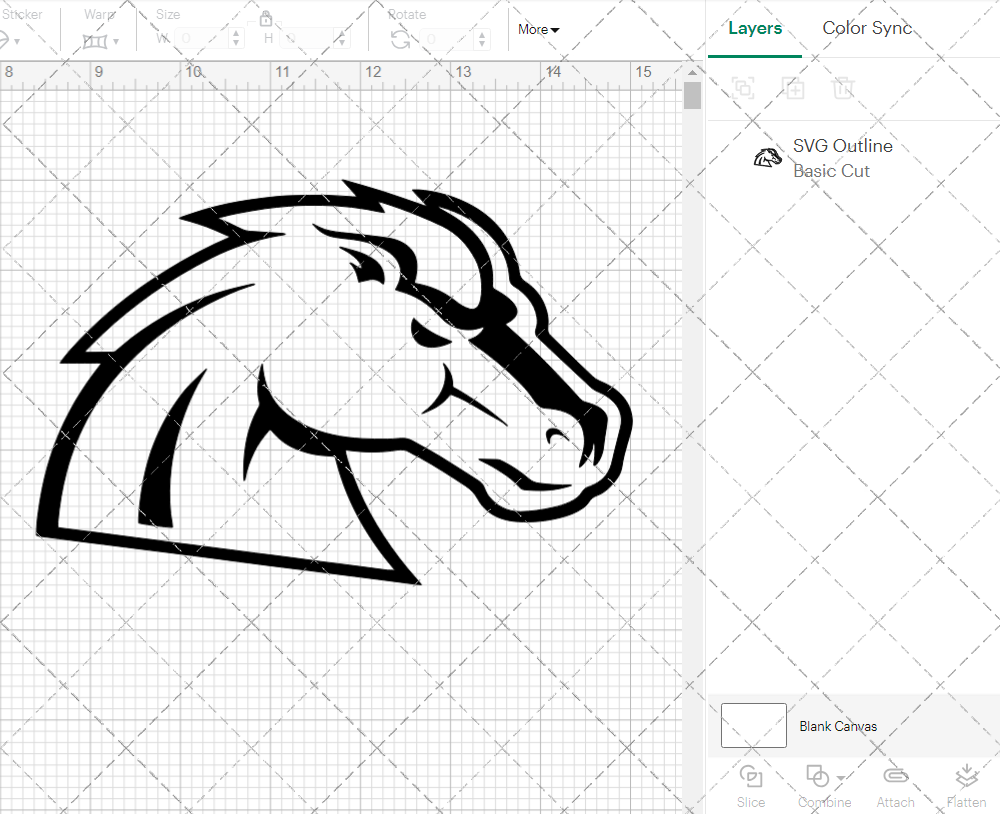Click the Warp tool icon

coord(95,40)
